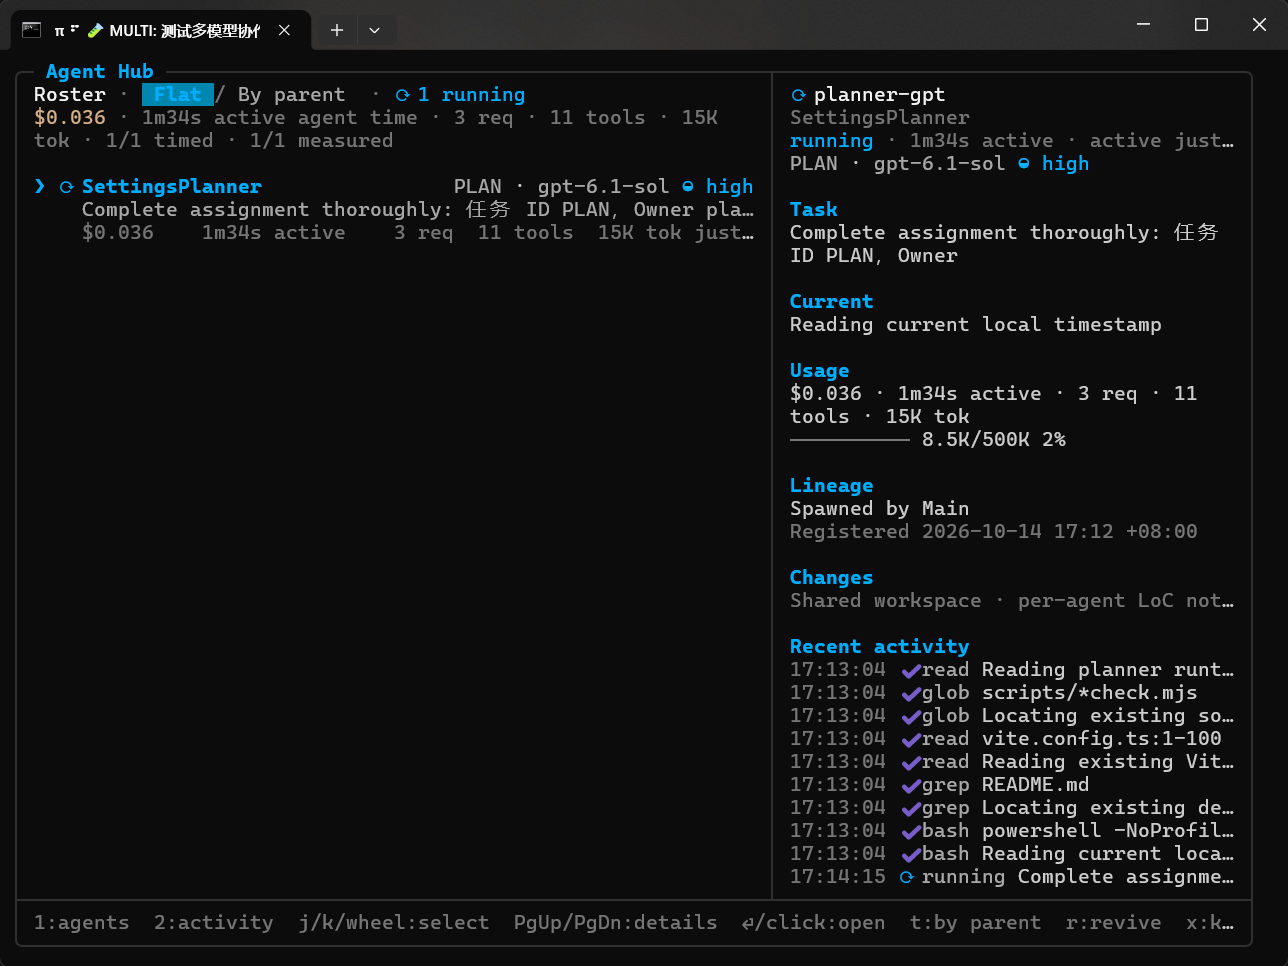Minimize the terminal window

pyautogui.click(x=1143, y=25)
